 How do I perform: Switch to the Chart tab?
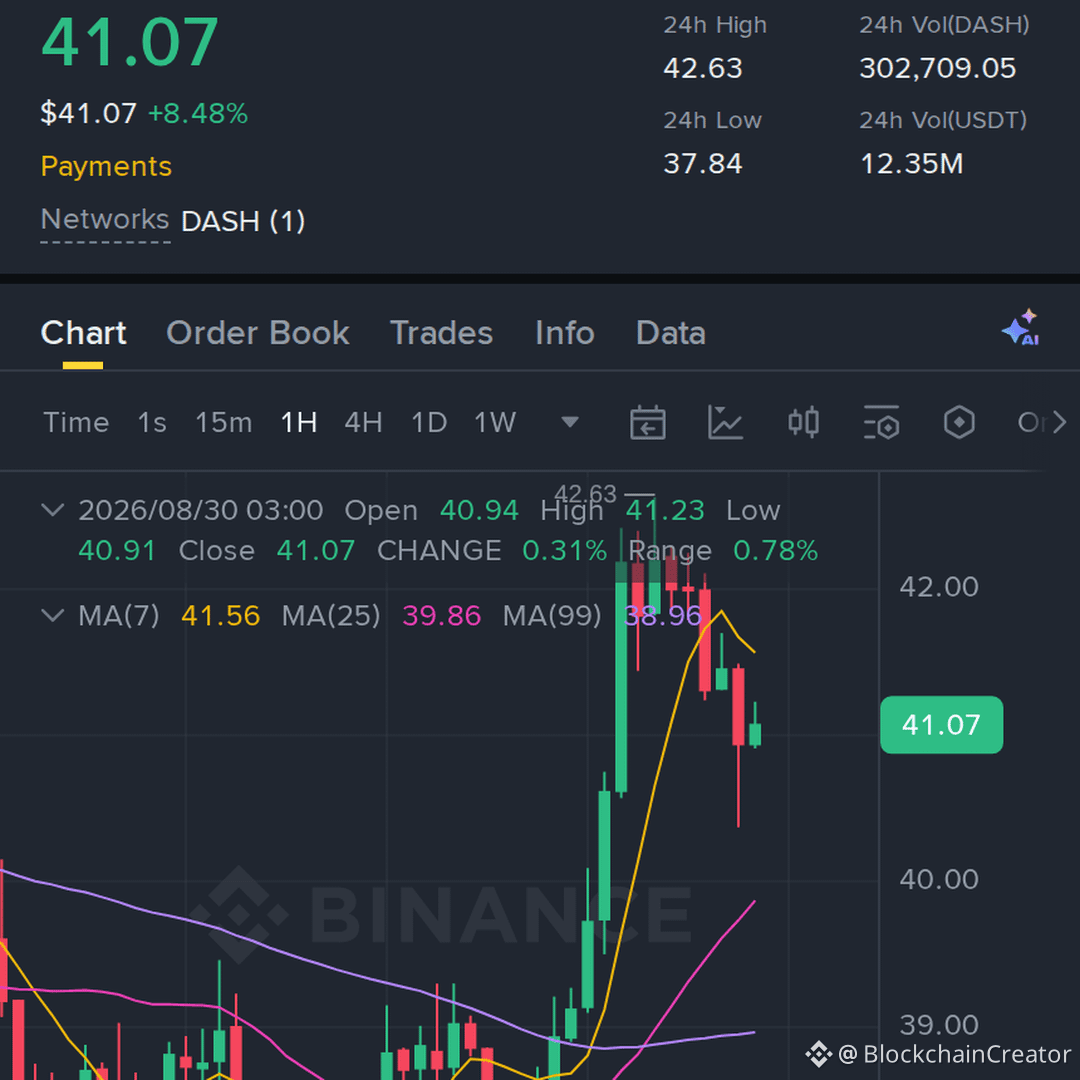pyautogui.click(x=83, y=333)
